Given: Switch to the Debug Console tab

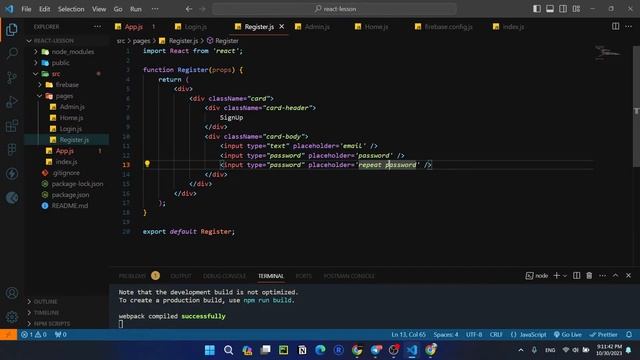Looking at the screenshot, I should 224,276.
